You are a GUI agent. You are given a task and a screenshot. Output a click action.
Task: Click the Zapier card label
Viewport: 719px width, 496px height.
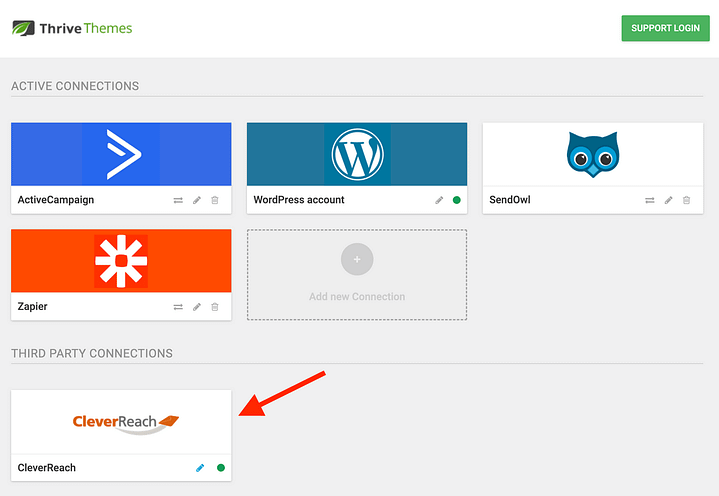33,307
